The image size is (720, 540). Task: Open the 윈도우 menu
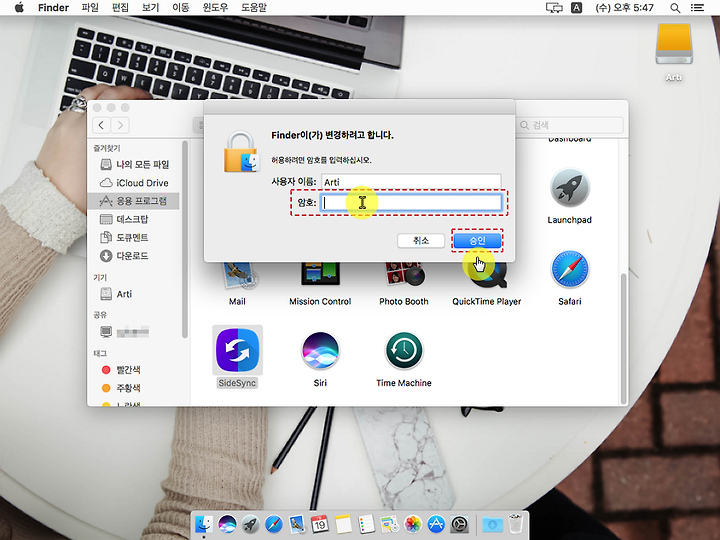pyautogui.click(x=215, y=7)
